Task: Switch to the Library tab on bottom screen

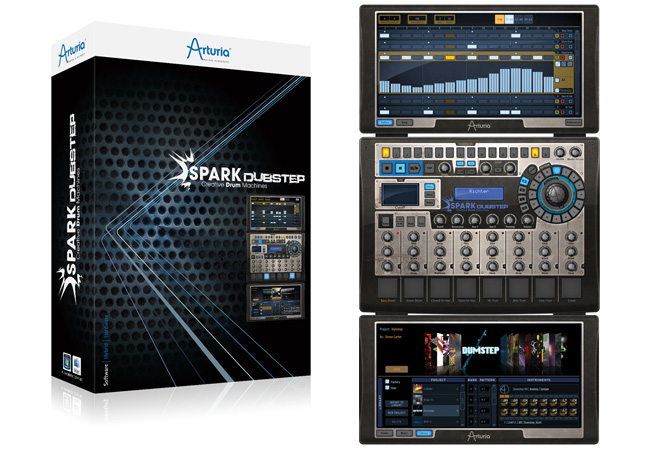Action: click(x=424, y=433)
